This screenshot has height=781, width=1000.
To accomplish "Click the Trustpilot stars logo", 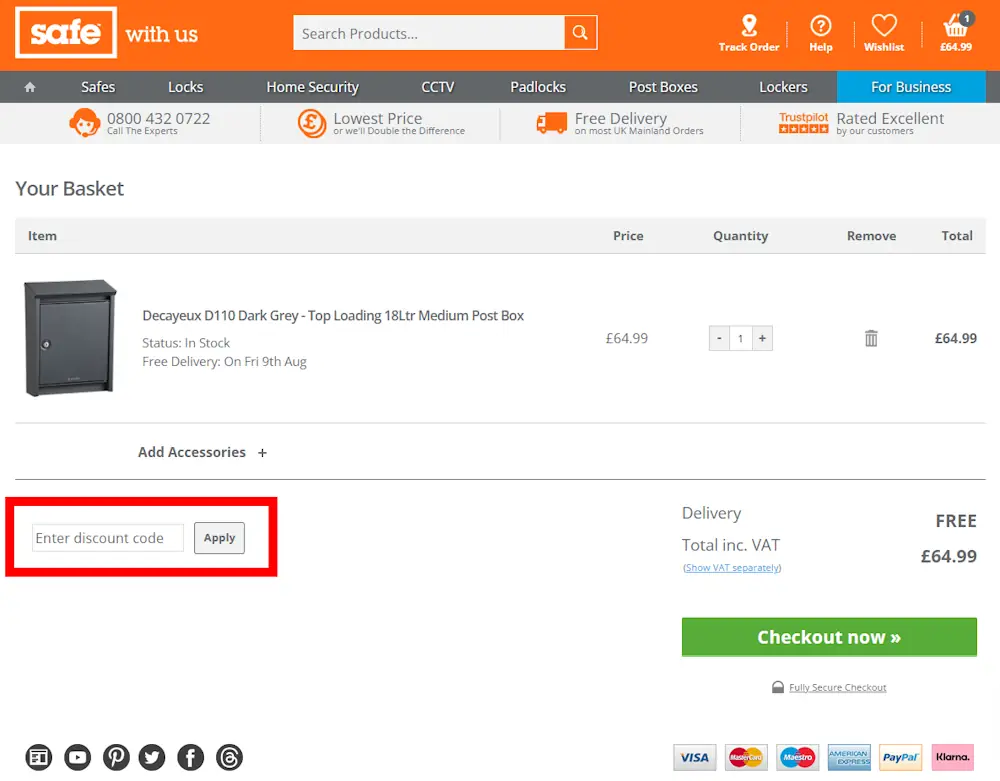I will click(x=804, y=122).
